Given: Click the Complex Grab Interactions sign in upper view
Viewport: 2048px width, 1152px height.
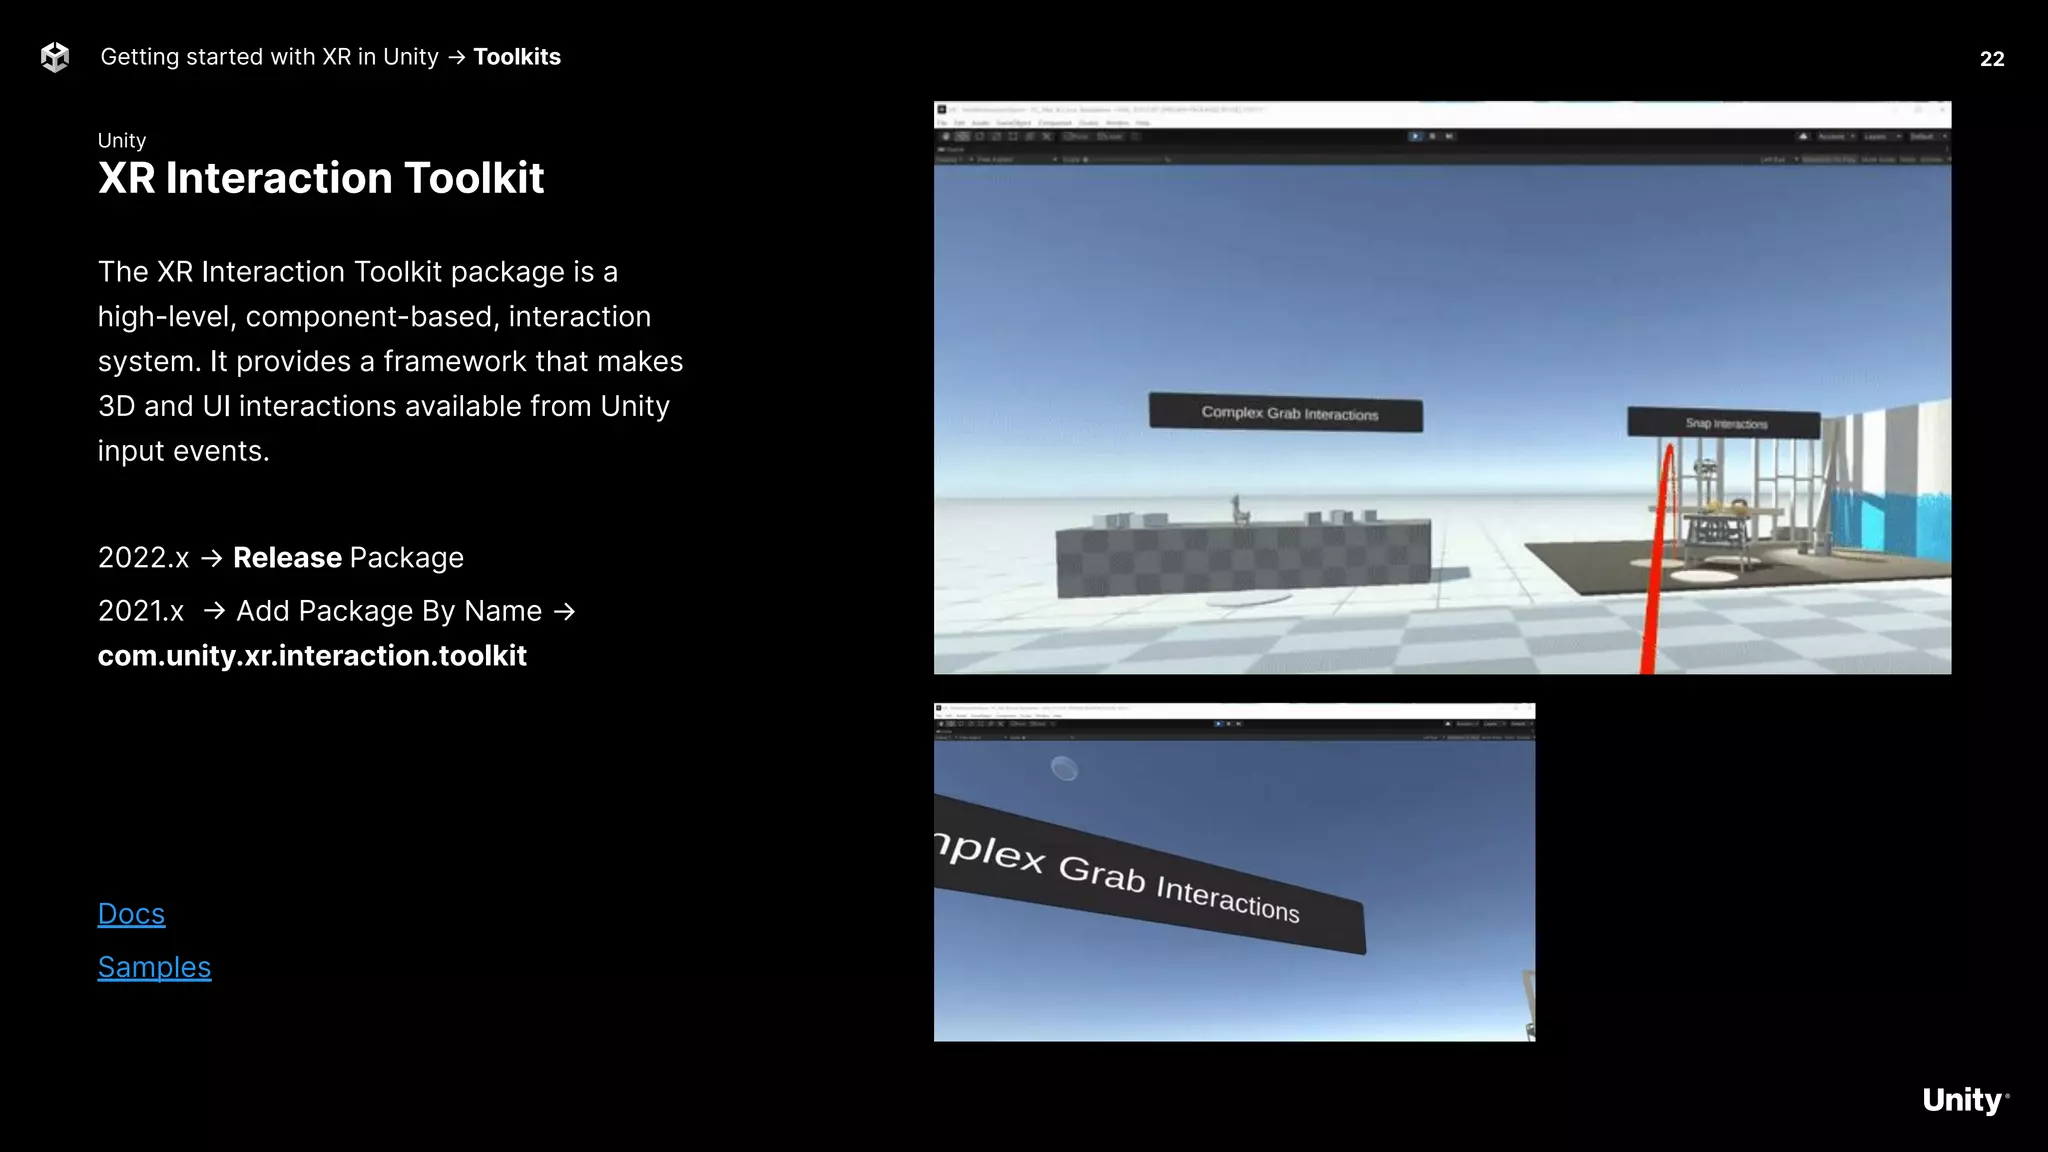Looking at the screenshot, I should (1286, 412).
